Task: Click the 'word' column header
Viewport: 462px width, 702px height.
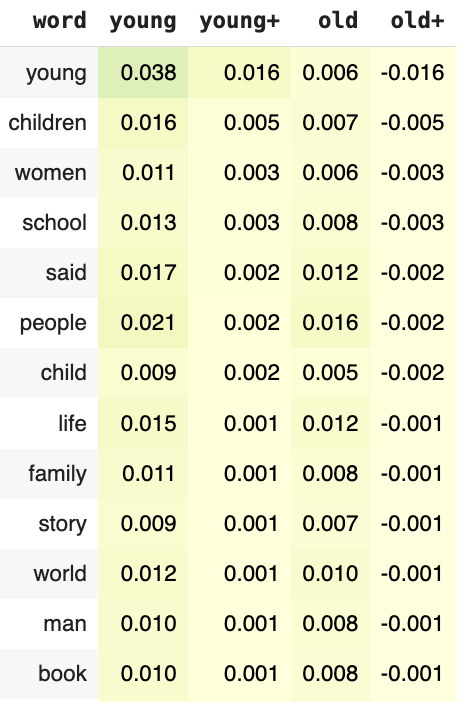Action: tap(60, 21)
